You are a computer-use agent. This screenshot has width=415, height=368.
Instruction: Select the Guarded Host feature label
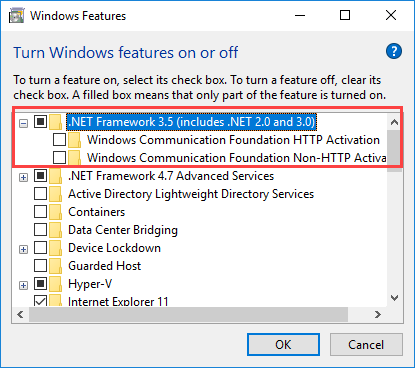pyautogui.click(x=105, y=266)
